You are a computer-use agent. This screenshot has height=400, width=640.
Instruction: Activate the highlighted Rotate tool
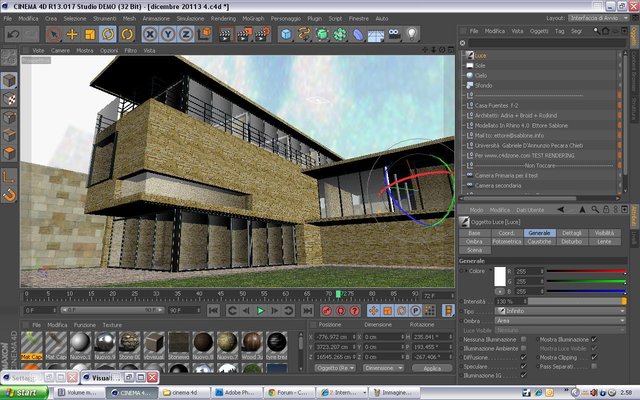coord(108,34)
